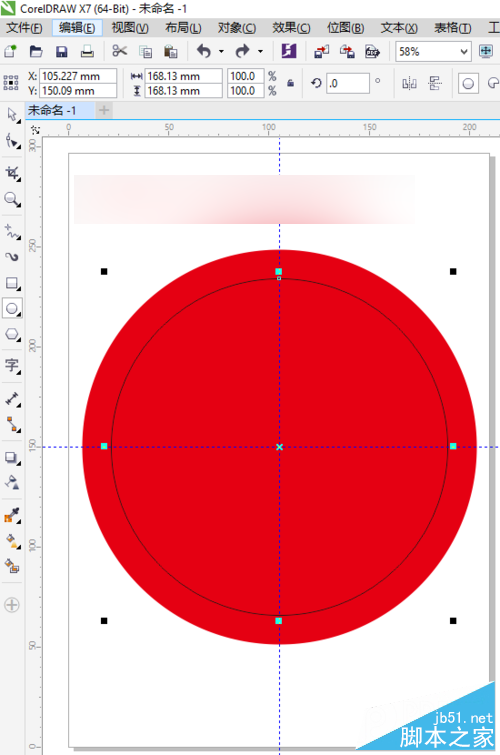Select the Rectangle tool
Viewport: 500px width, 755px height.
tap(12, 283)
